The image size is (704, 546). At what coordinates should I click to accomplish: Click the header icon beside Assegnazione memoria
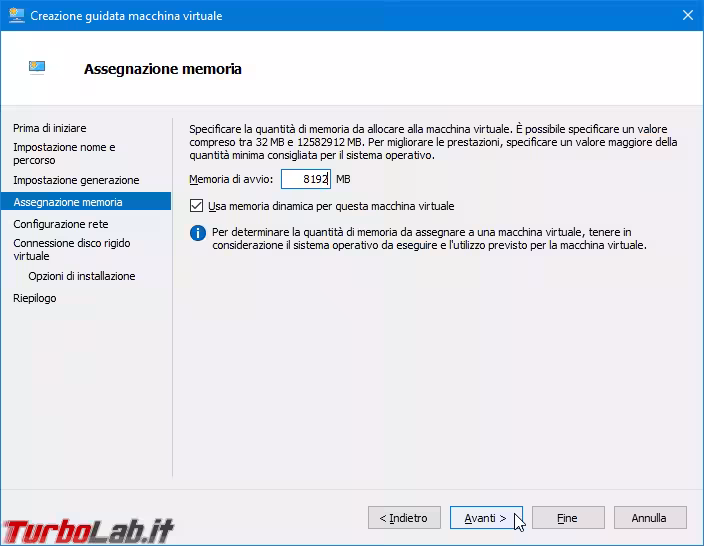click(x=37, y=68)
